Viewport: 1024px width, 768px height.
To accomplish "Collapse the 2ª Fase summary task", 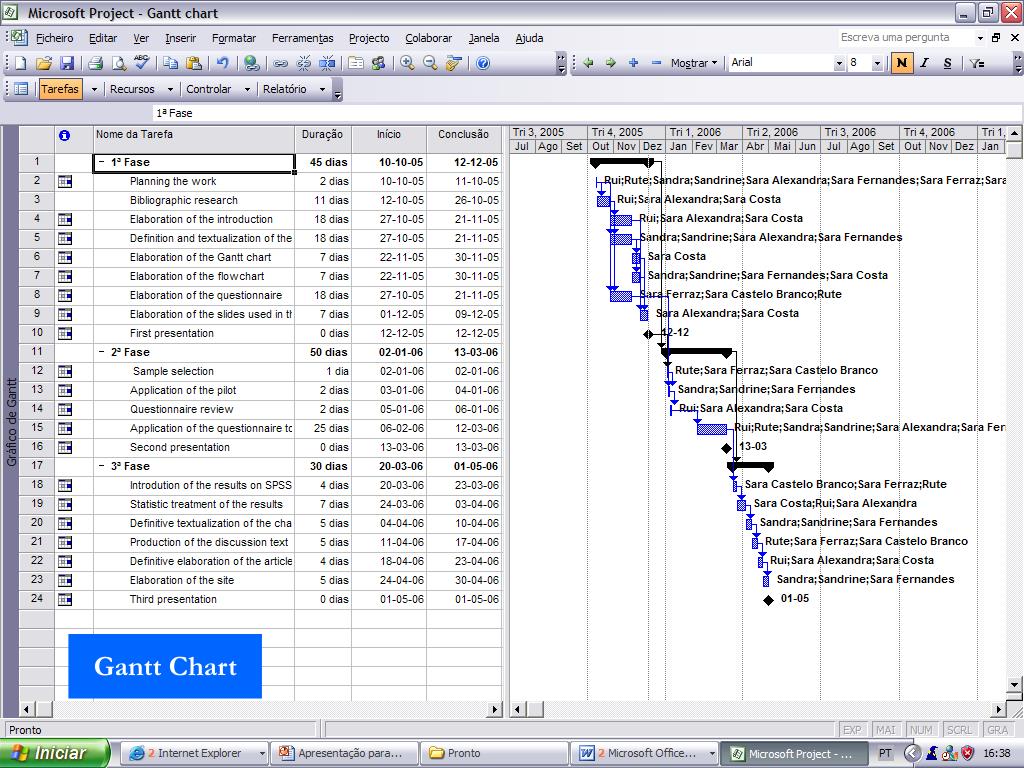I will pyautogui.click(x=102, y=352).
